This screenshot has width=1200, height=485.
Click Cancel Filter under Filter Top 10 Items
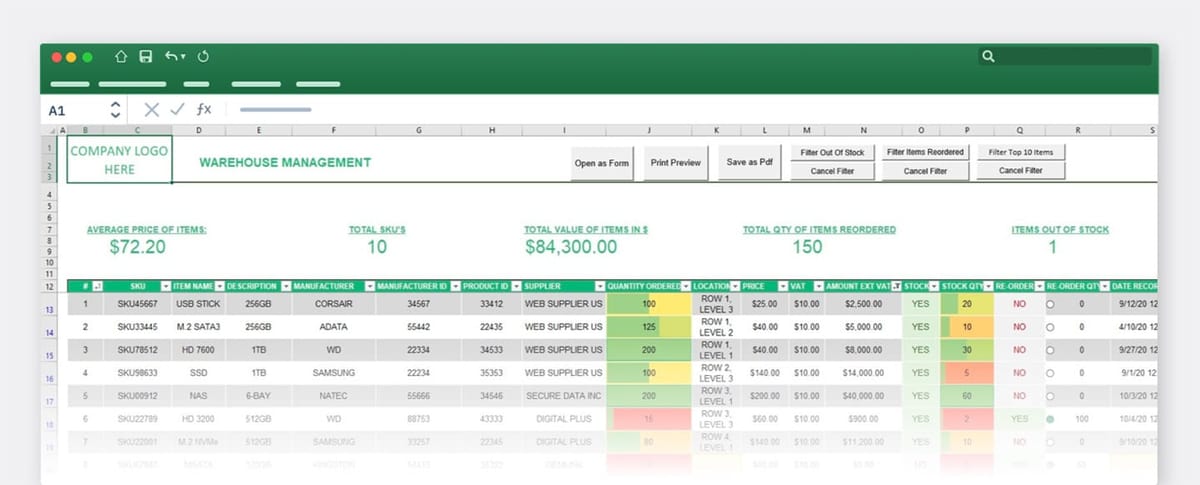pos(1020,171)
